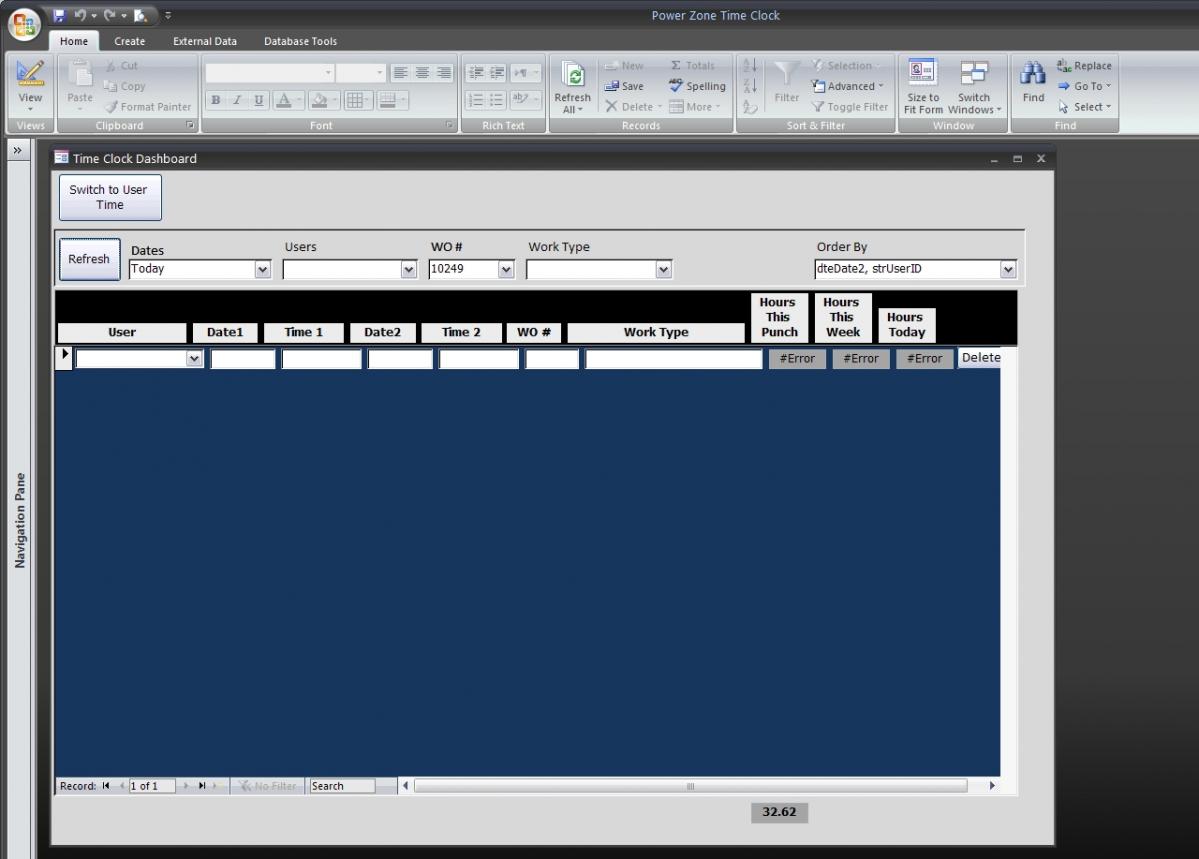The image size is (1199, 859).
Task: Open the Database Tools tab
Action: tap(301, 41)
